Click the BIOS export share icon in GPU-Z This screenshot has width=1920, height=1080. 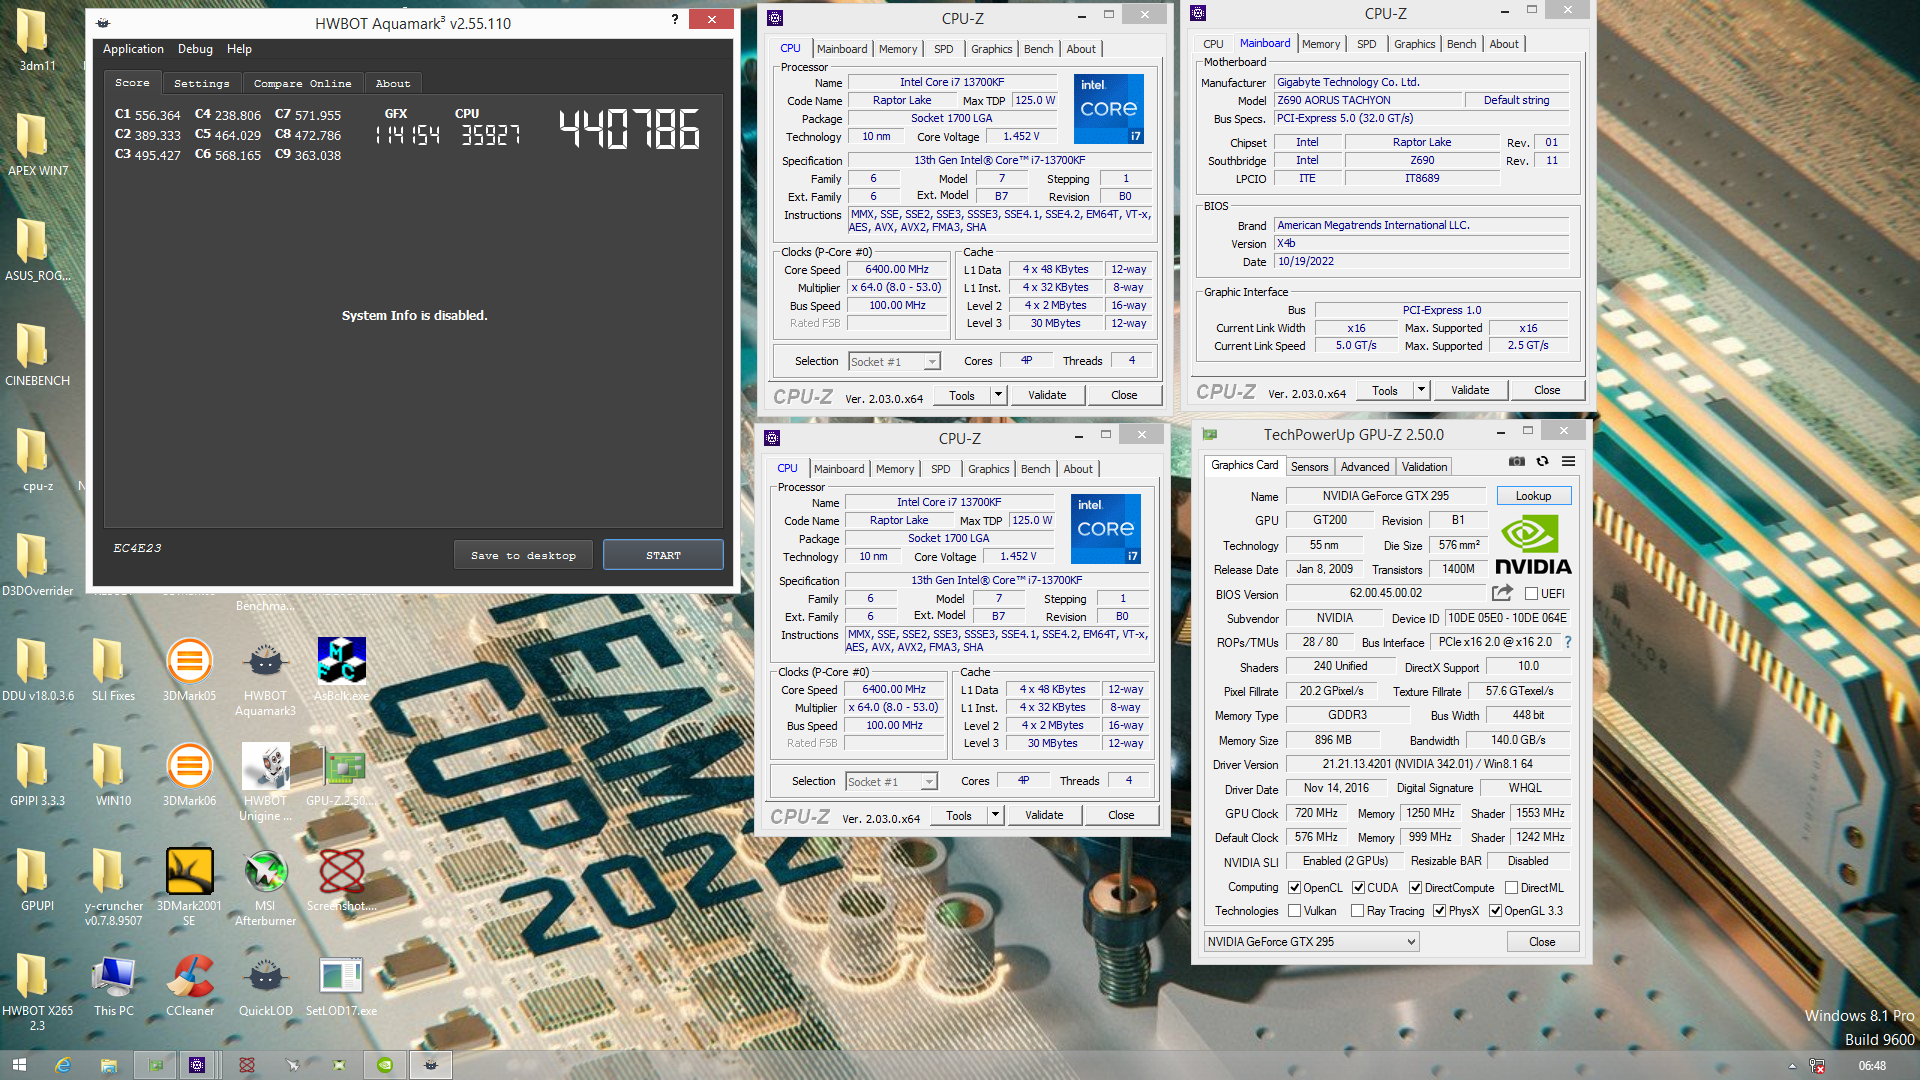point(1502,593)
